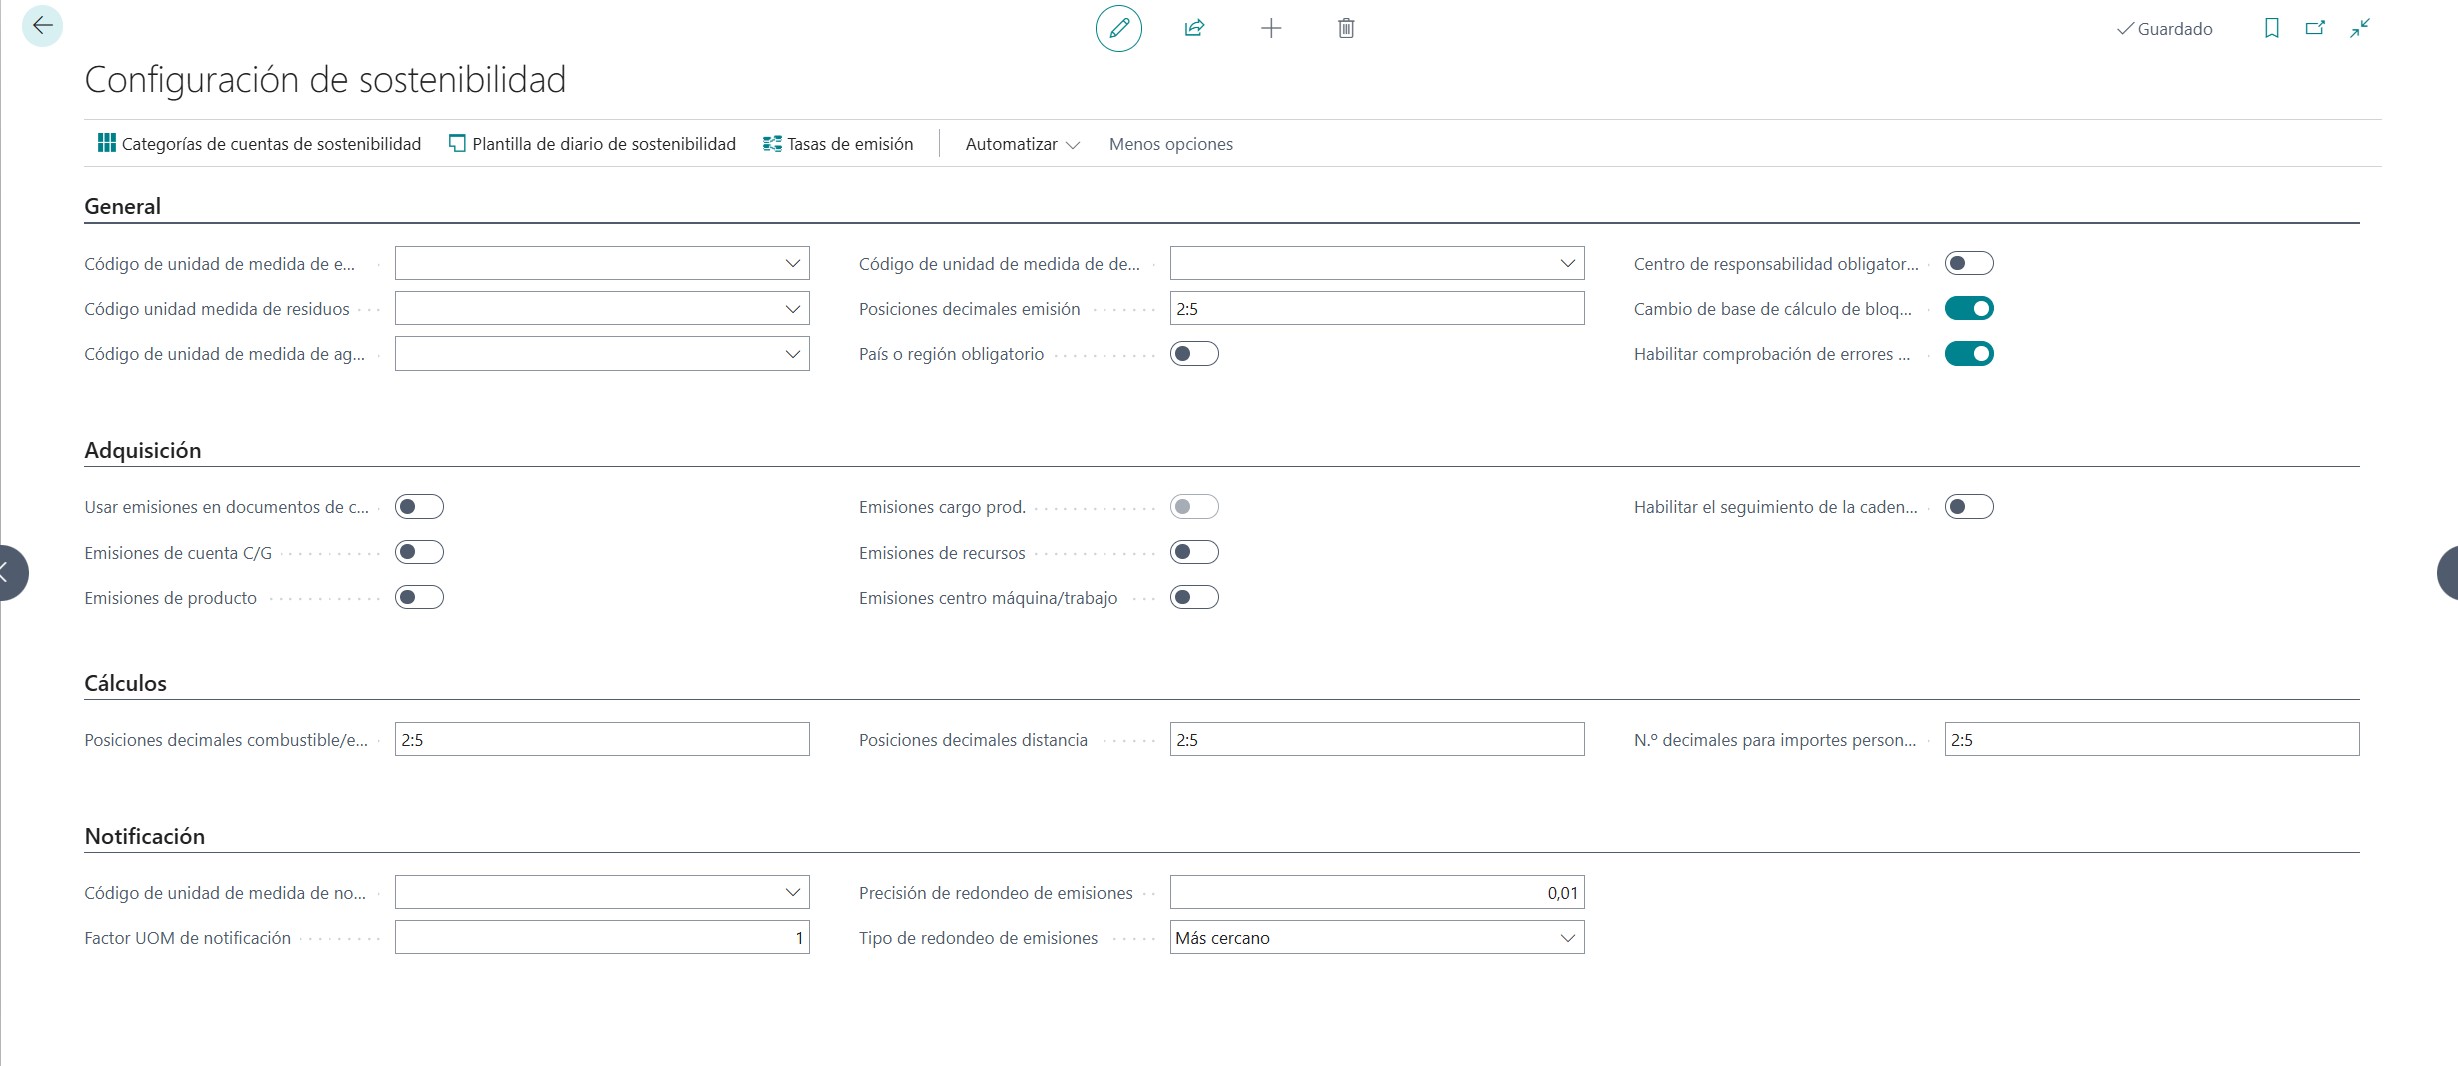Screen dimensions: 2458x1066
Task: Open Categorías de cuentas de sostenibilidad
Action: click(260, 143)
